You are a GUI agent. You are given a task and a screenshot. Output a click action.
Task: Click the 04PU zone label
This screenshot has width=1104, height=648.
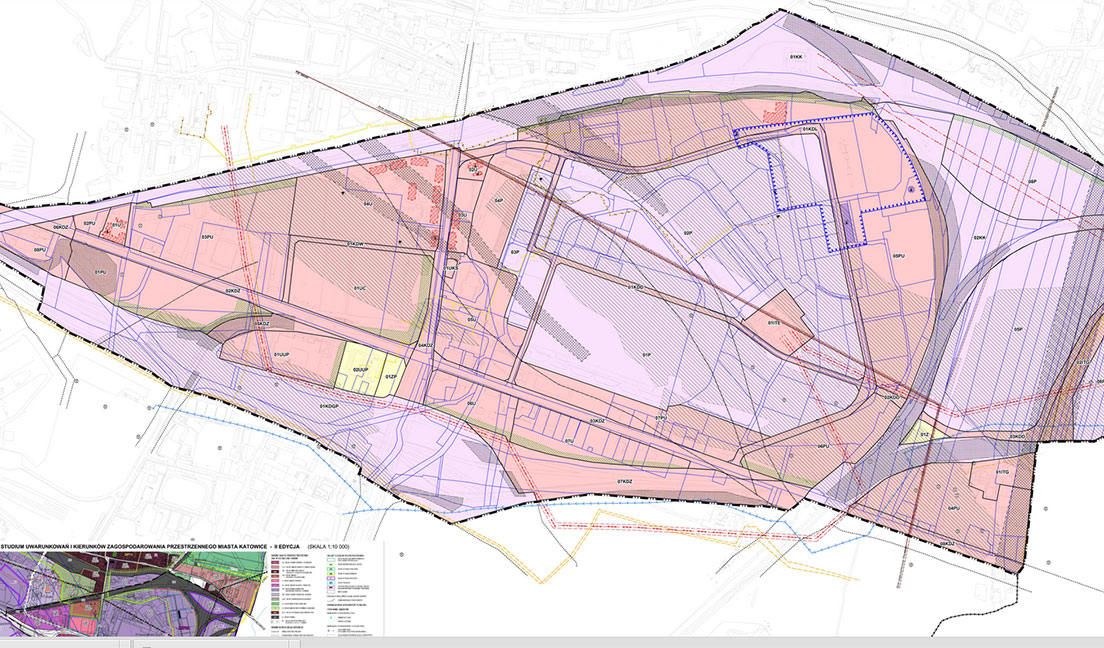click(952, 508)
